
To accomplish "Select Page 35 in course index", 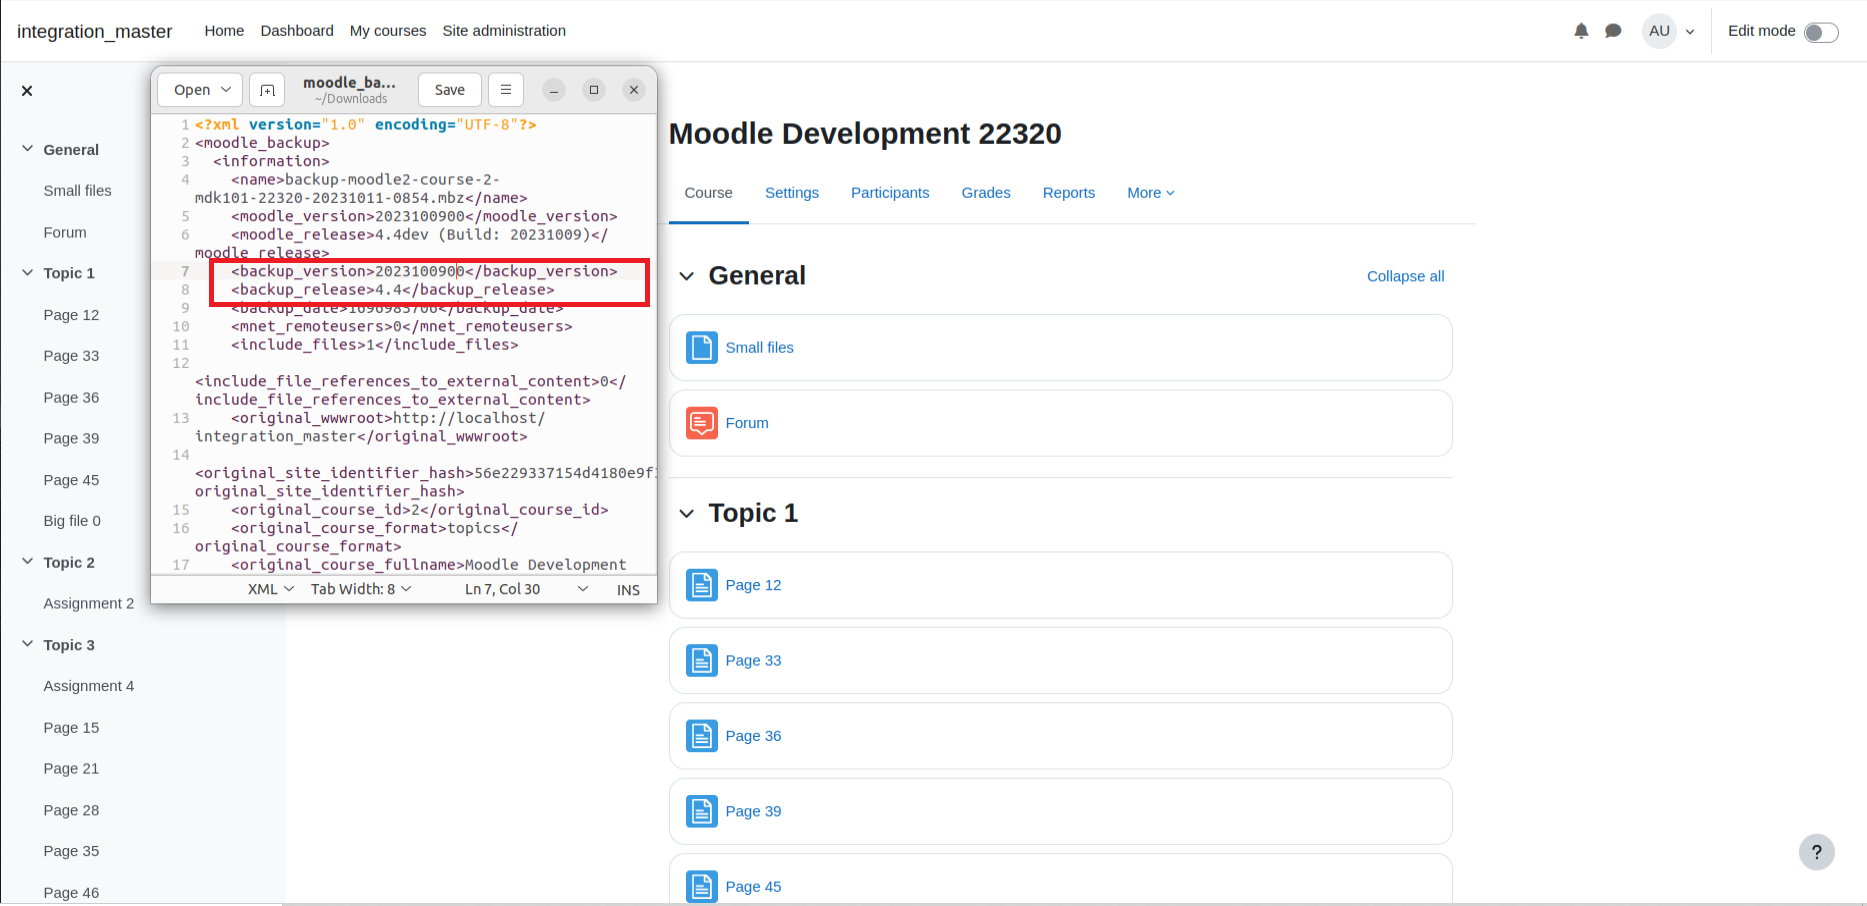I will (71, 852).
